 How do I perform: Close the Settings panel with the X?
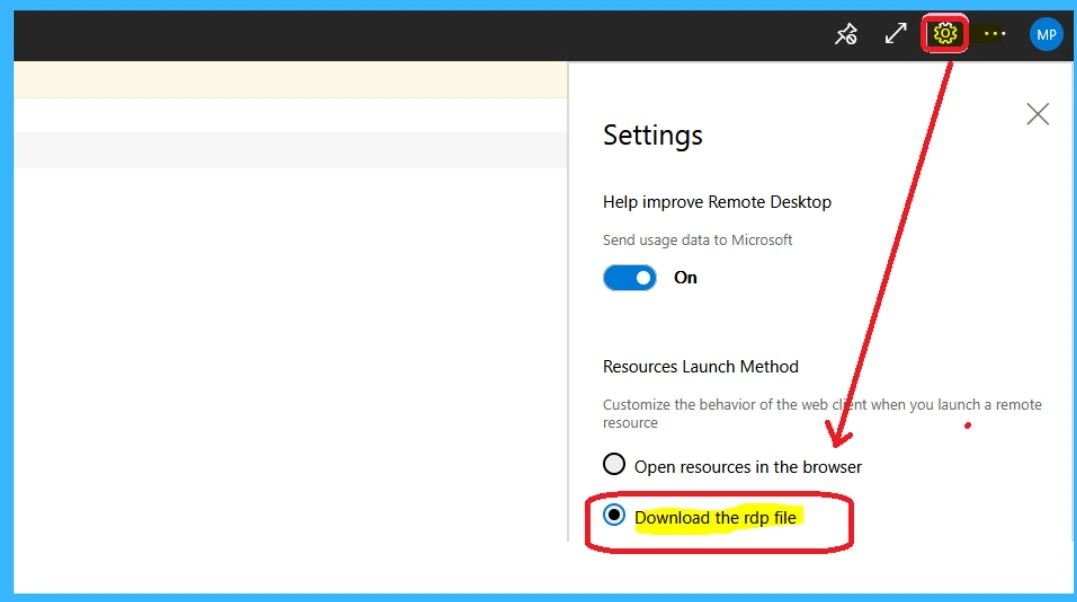tap(1037, 114)
